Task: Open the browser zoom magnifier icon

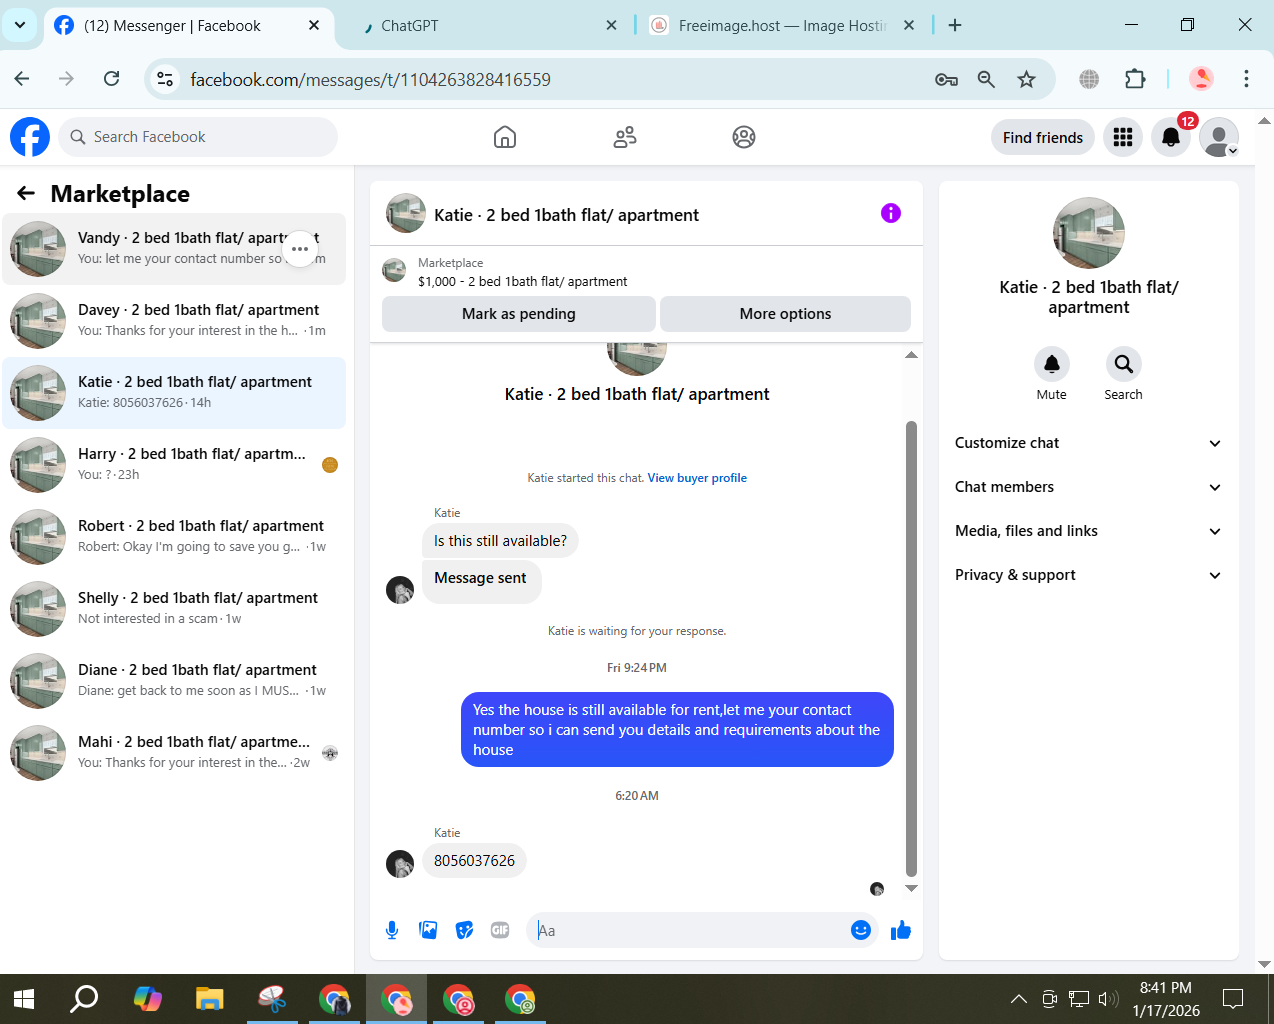Action: point(986,79)
